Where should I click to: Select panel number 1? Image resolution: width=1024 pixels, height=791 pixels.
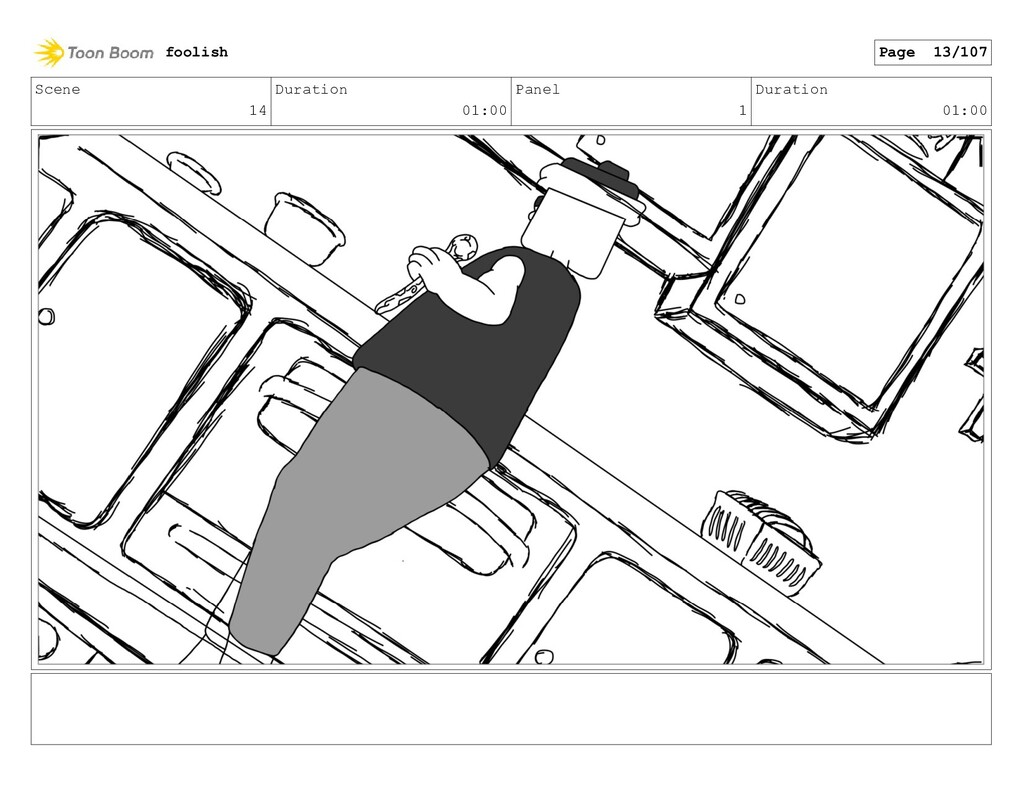pyautogui.click(x=743, y=110)
